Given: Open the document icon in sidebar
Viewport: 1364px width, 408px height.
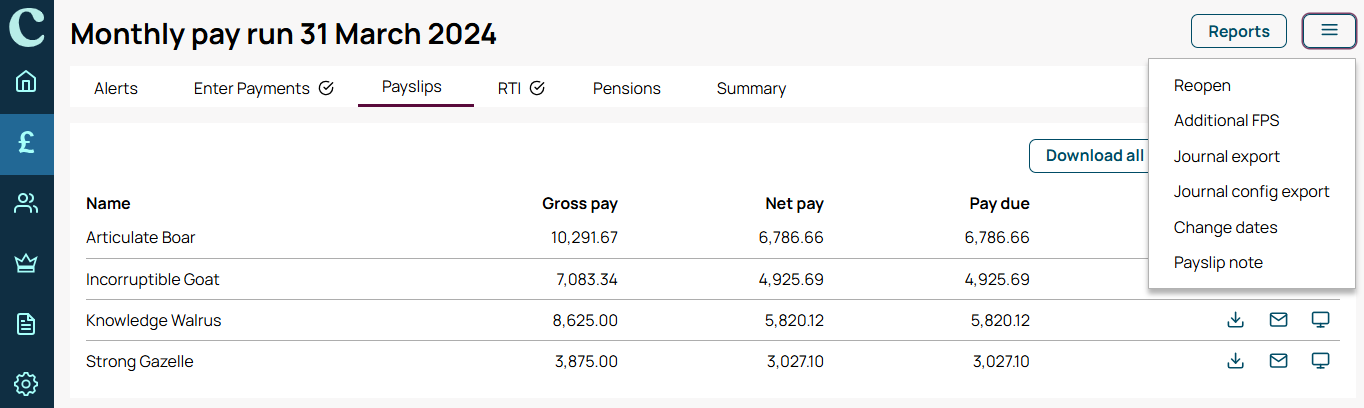Looking at the screenshot, I should tap(26, 324).
